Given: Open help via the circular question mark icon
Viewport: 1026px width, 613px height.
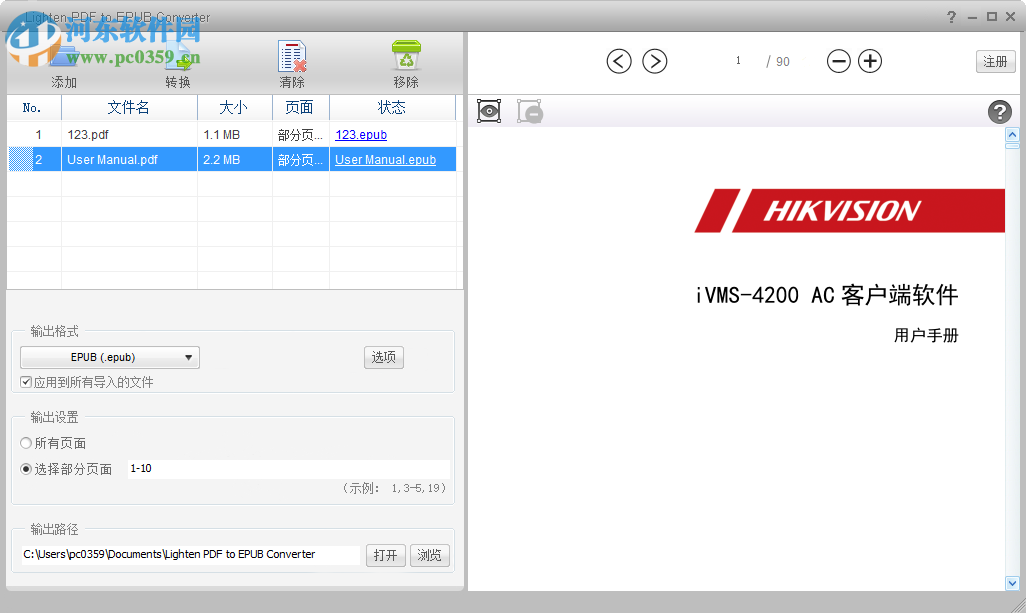Looking at the screenshot, I should [1000, 112].
